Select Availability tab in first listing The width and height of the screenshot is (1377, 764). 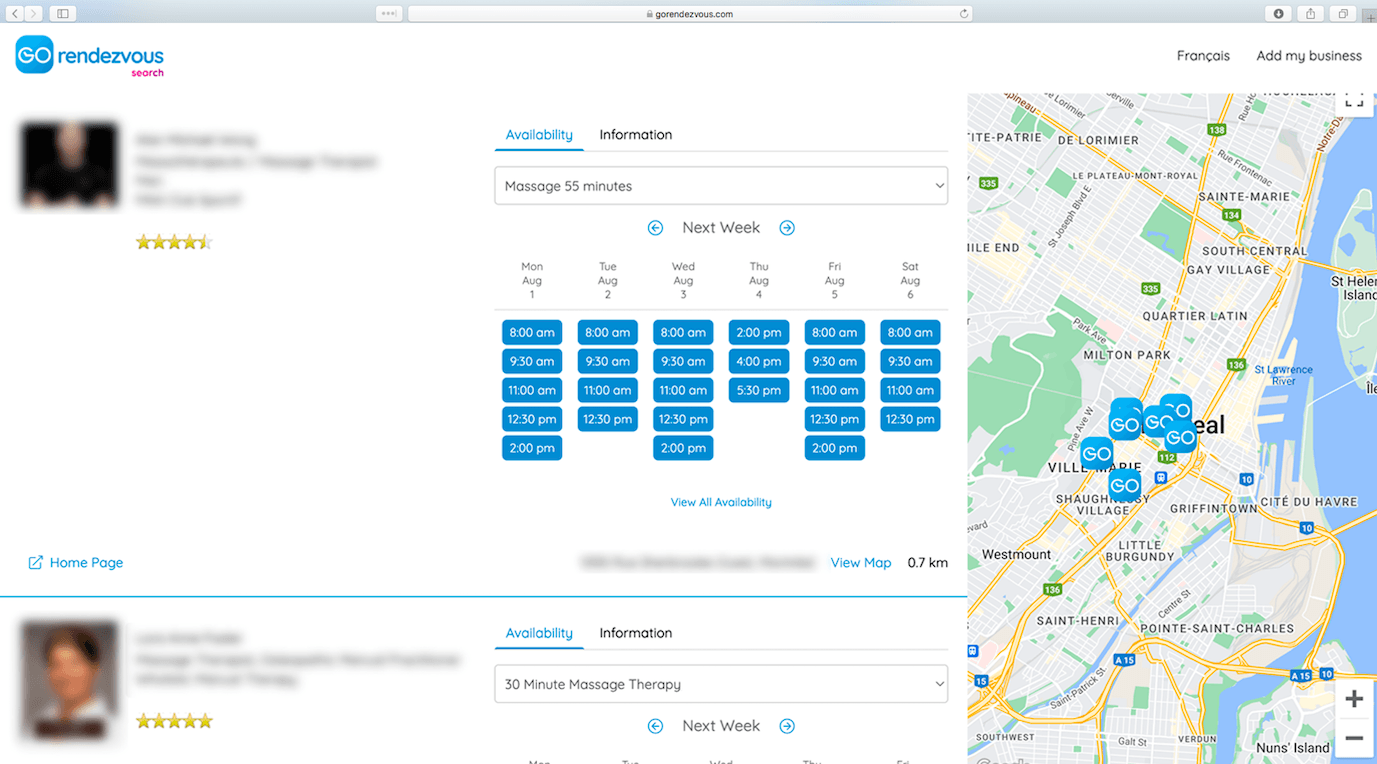point(539,135)
